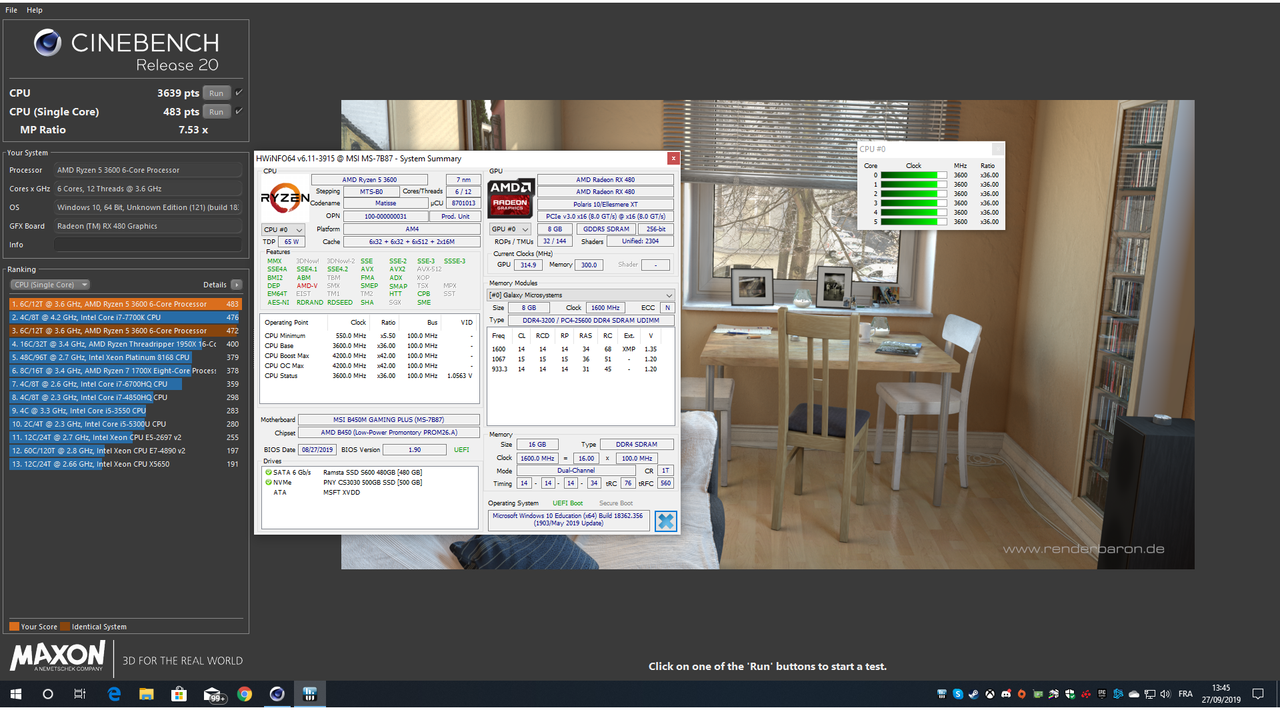This screenshot has height=720, width=1280.
Task: Click the Windows 10 Education operating system text
Action: 568,520
